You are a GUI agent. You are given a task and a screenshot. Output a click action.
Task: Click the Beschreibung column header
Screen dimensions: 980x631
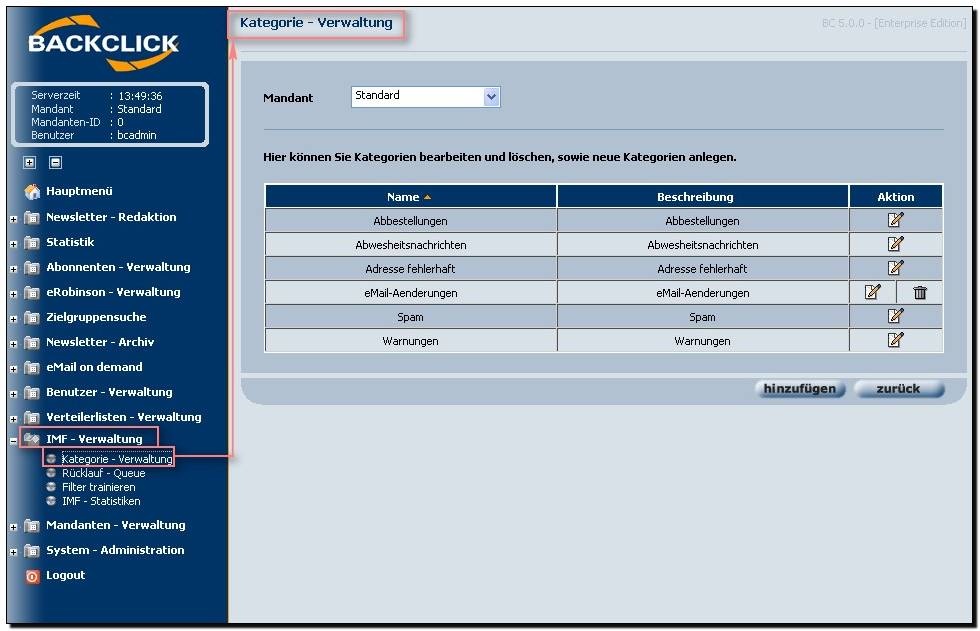(x=703, y=196)
